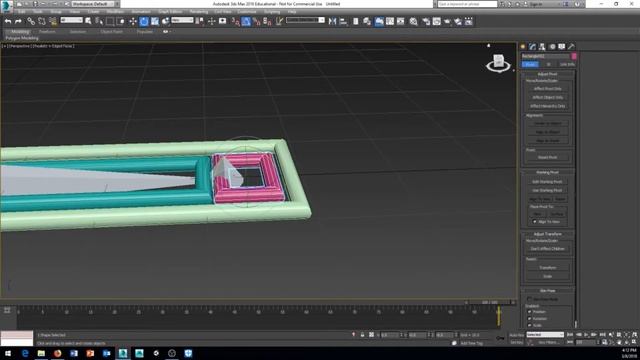Switch to the Modify command panel

[532, 47]
